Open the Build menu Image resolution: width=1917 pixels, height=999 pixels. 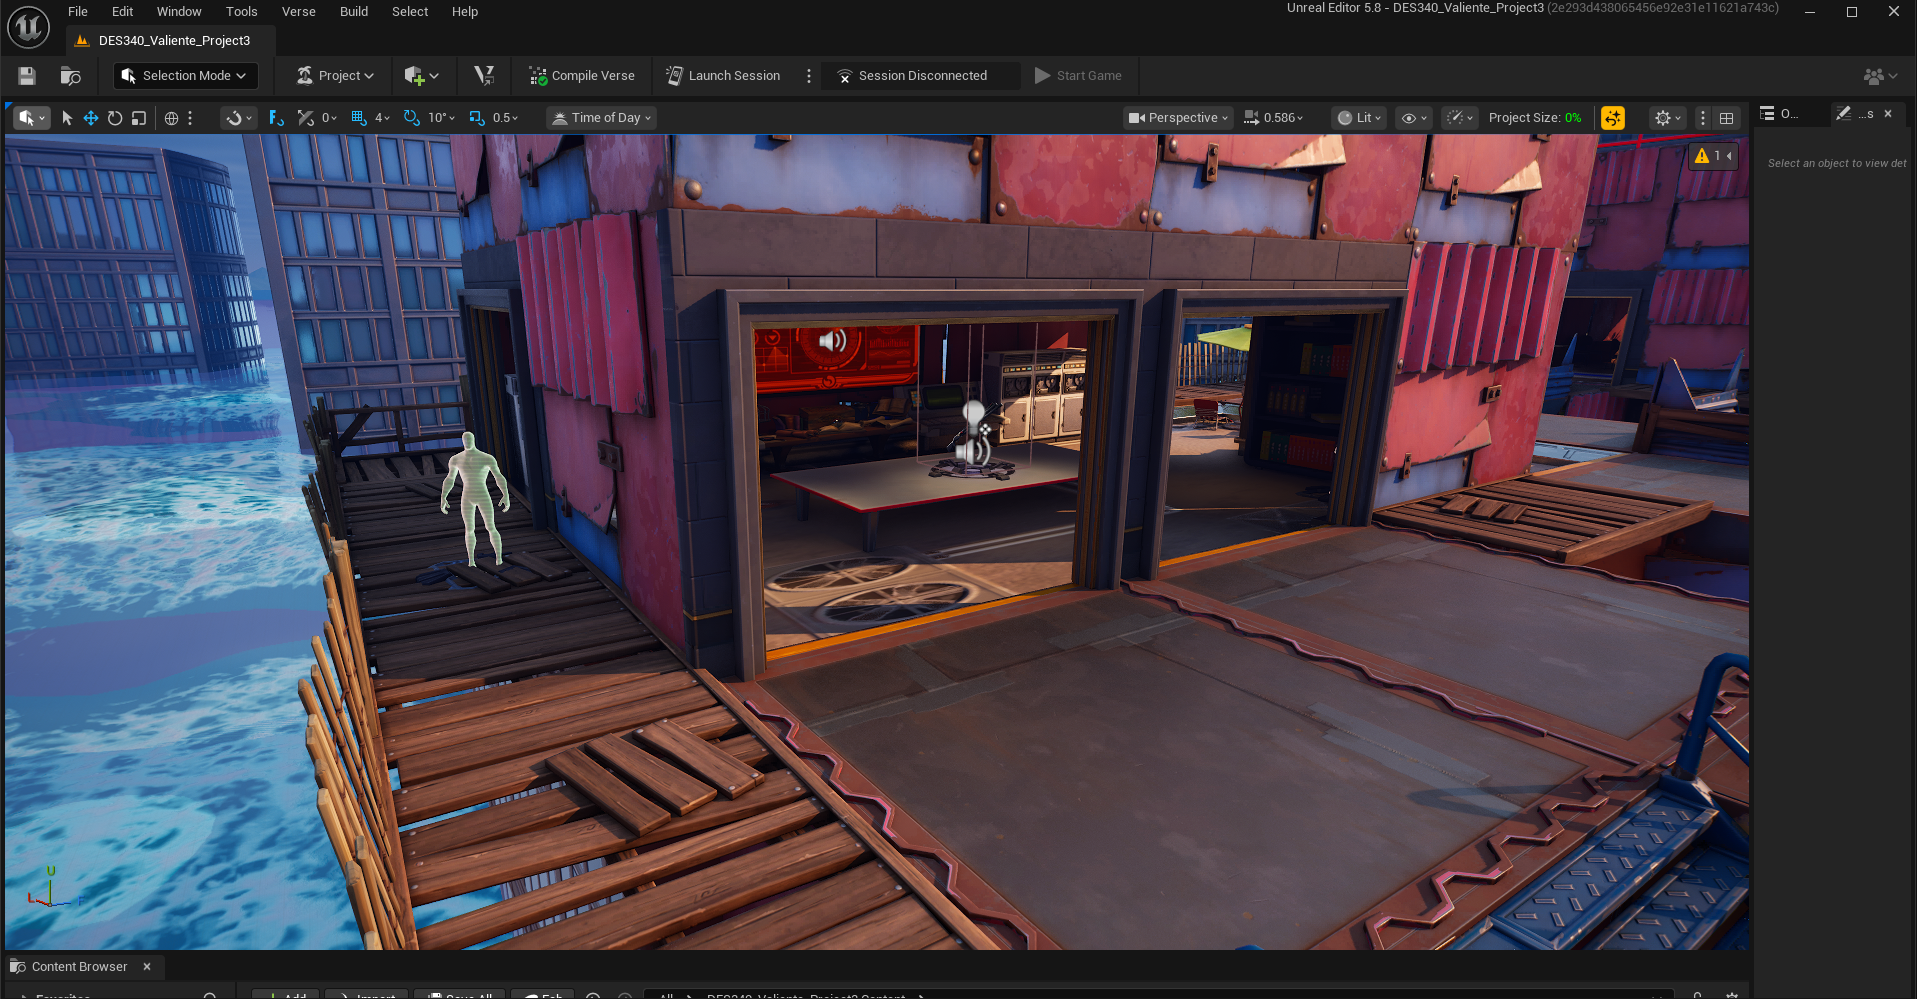tap(354, 12)
